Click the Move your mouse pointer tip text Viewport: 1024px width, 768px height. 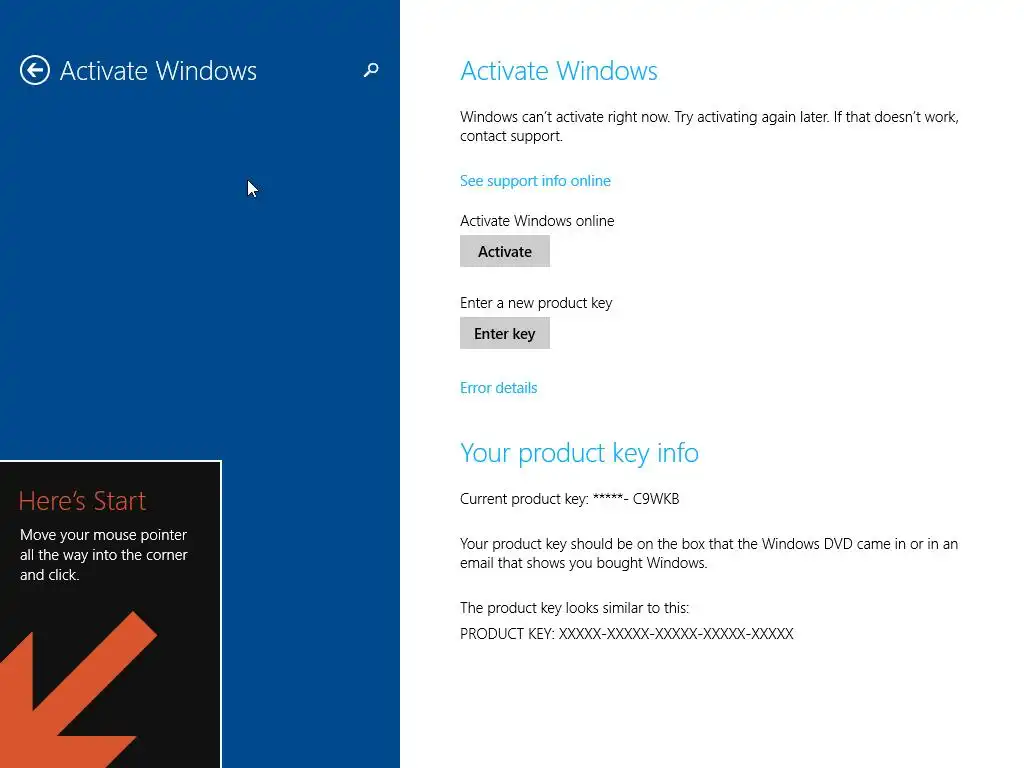coord(103,554)
